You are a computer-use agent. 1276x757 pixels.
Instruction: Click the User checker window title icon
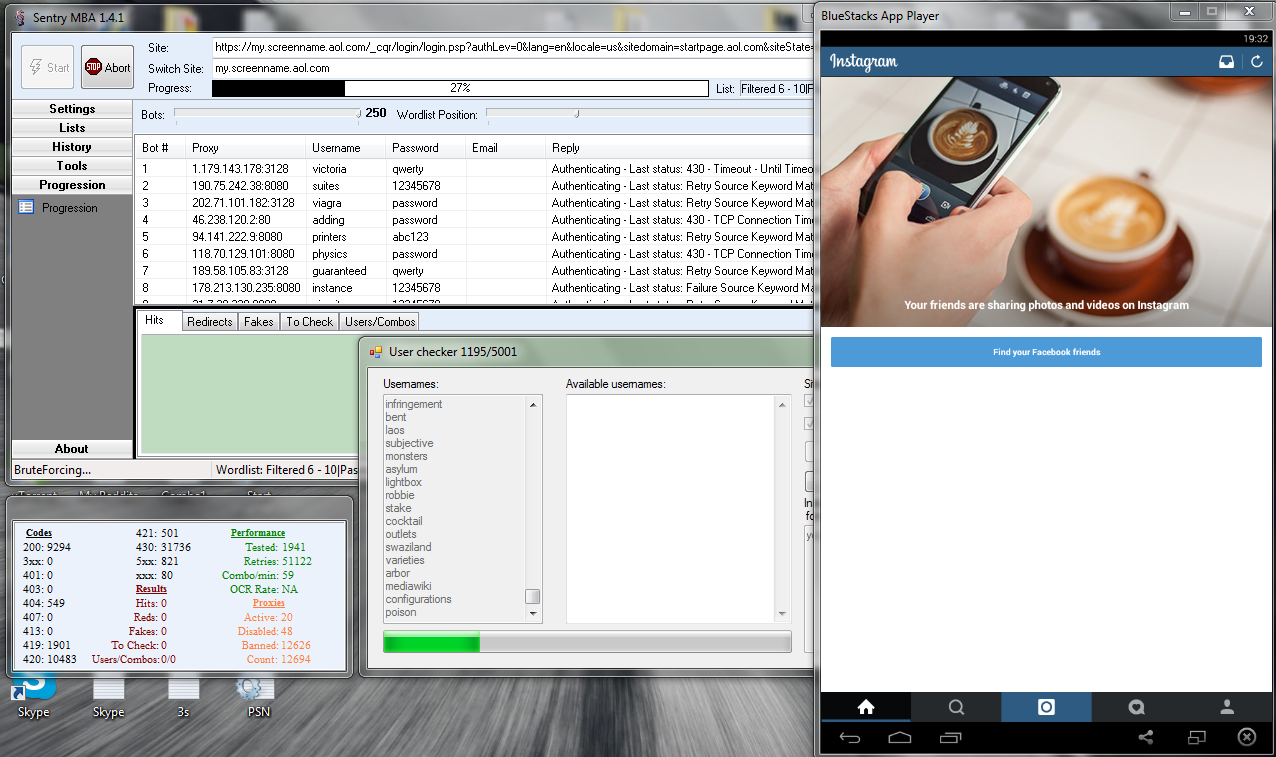377,352
